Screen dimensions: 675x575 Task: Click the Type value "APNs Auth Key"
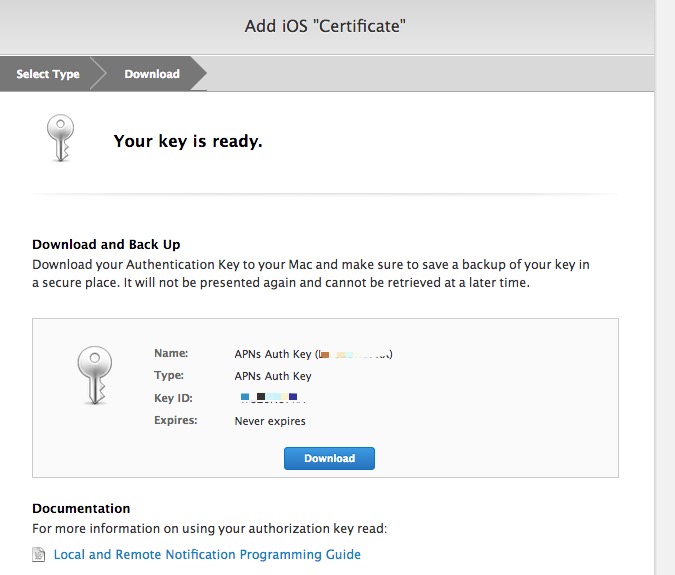[273, 376]
